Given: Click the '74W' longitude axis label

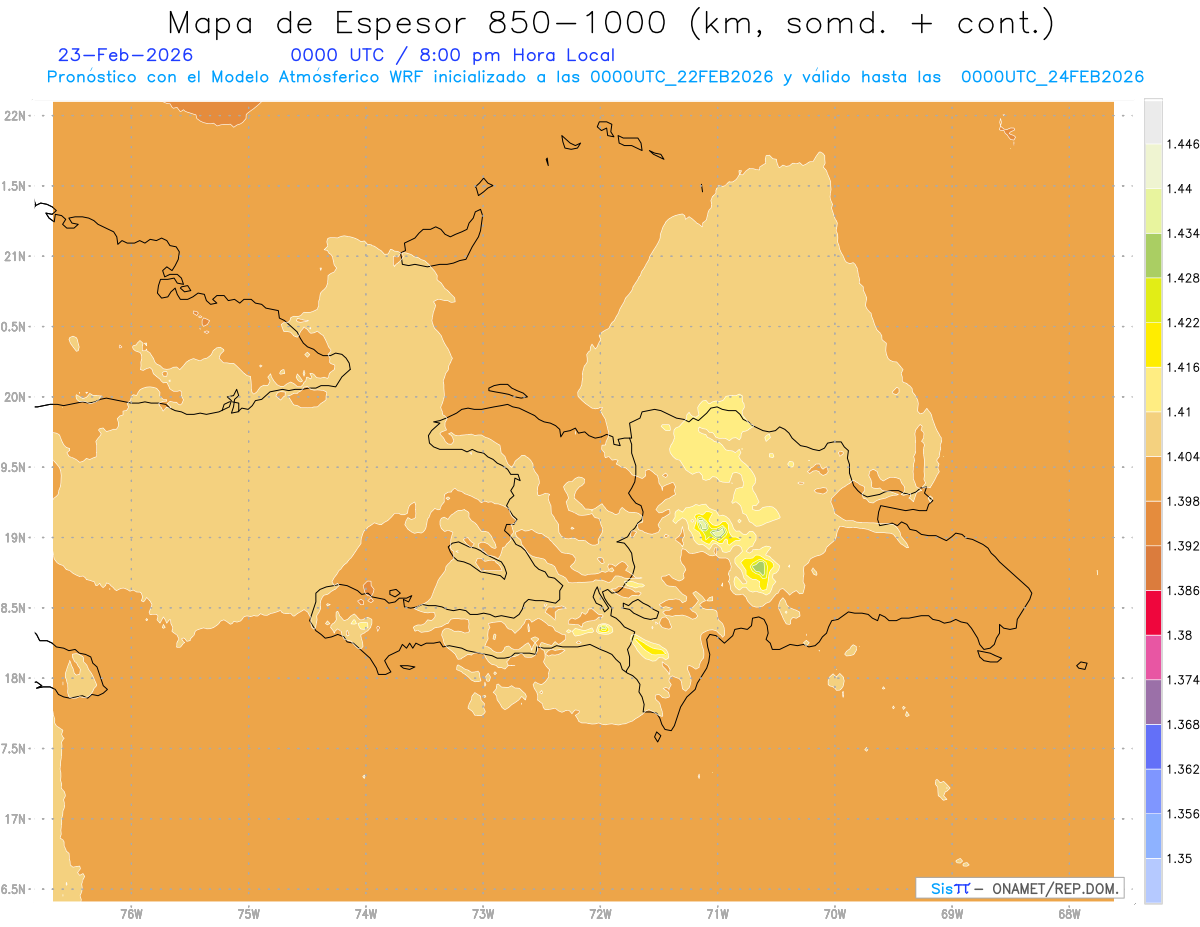Looking at the screenshot, I should pyautogui.click(x=366, y=913).
